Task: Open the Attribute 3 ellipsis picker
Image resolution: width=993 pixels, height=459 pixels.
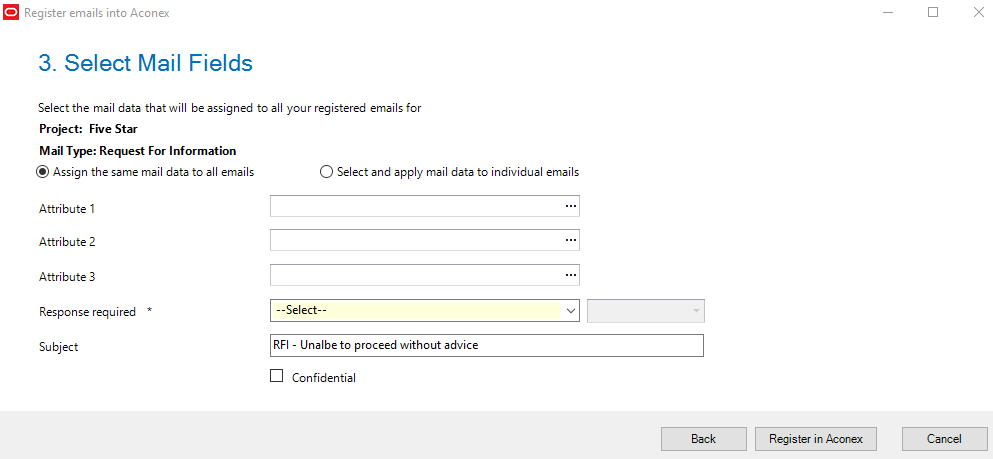Action: coord(571,274)
